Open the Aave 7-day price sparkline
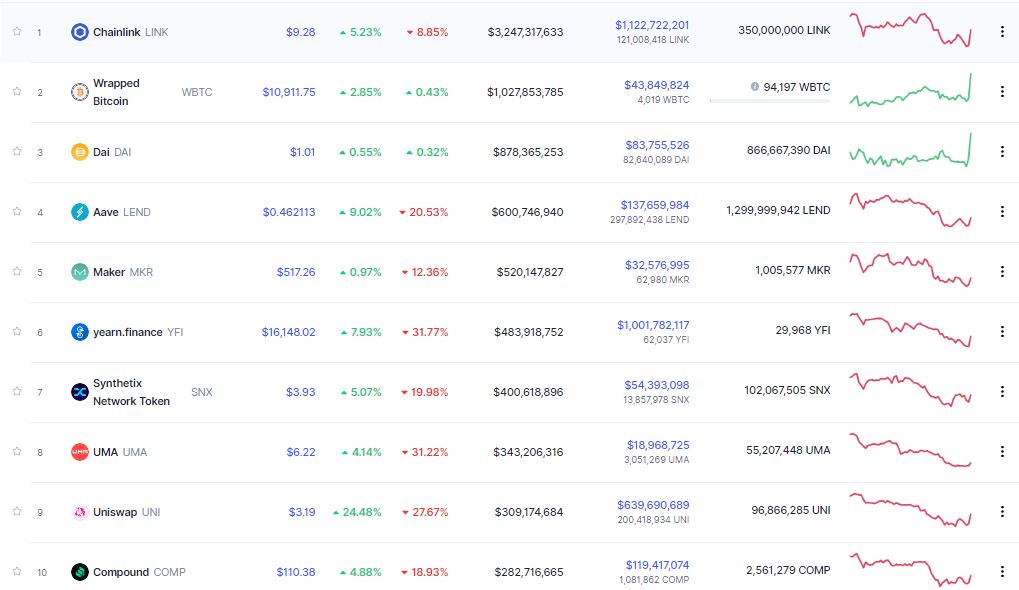This screenshot has width=1019, height=590. pyautogui.click(x=910, y=210)
